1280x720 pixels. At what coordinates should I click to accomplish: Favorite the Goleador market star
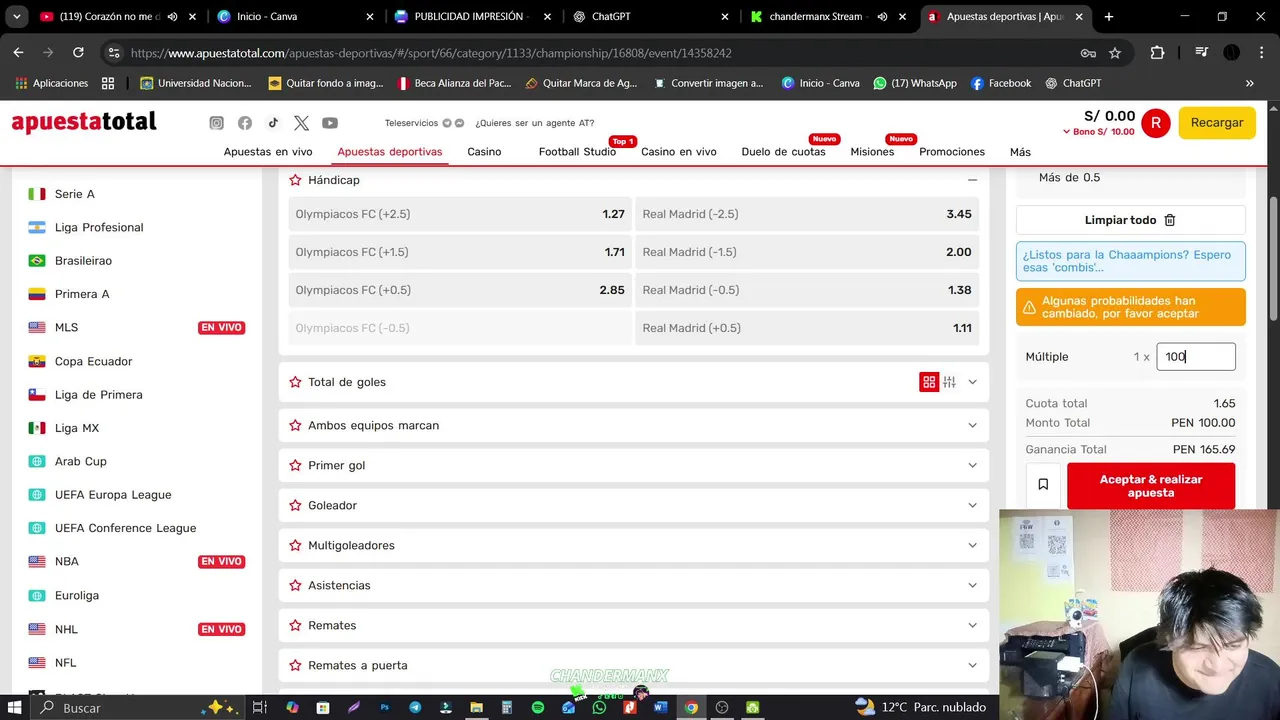[295, 505]
